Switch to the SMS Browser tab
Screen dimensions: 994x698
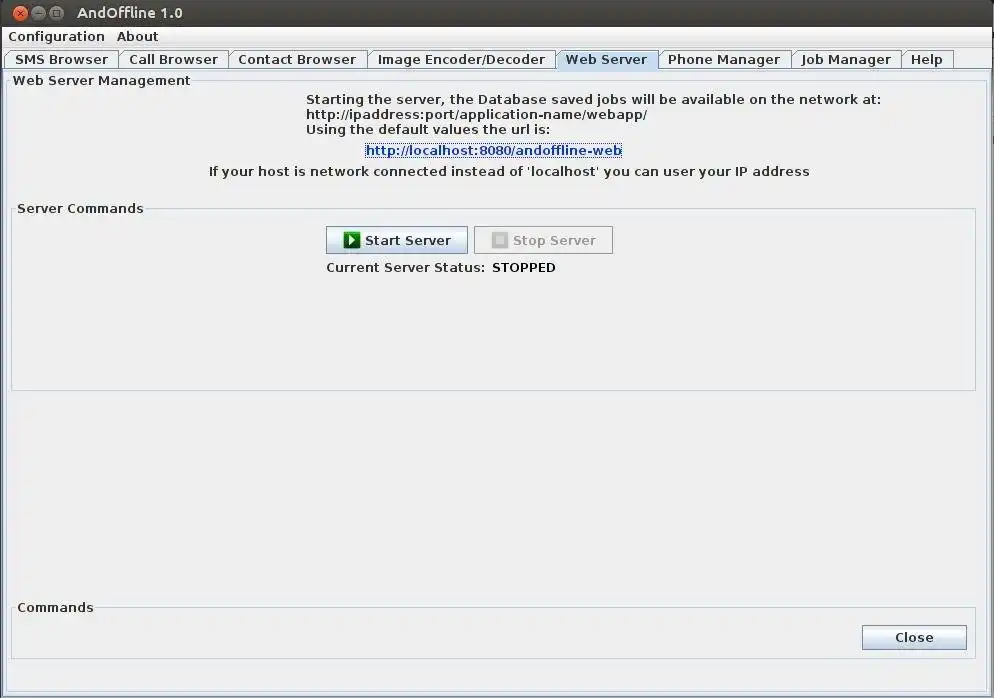[61, 60]
